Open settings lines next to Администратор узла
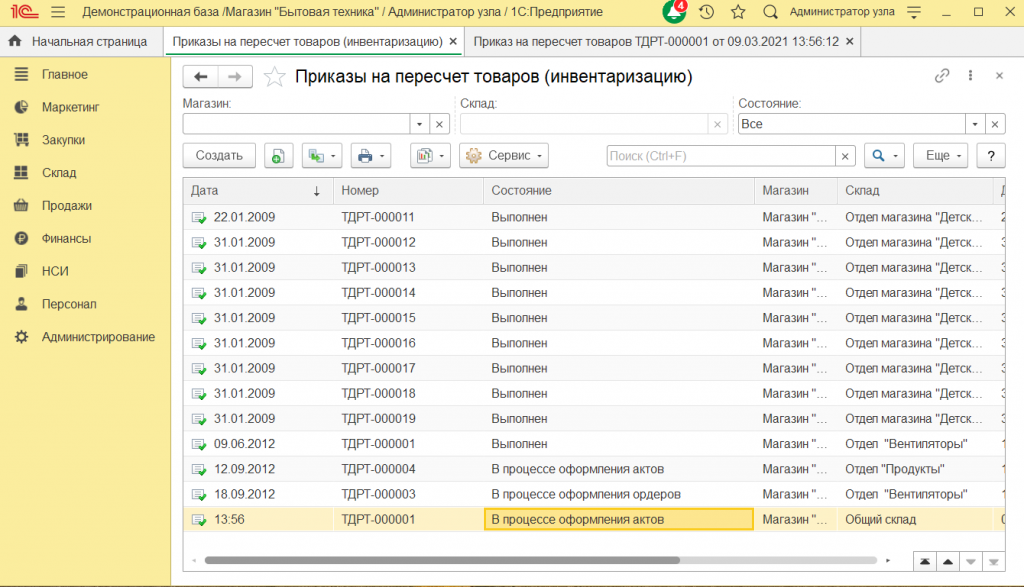This screenshot has width=1024, height=587. pyautogui.click(x=914, y=12)
